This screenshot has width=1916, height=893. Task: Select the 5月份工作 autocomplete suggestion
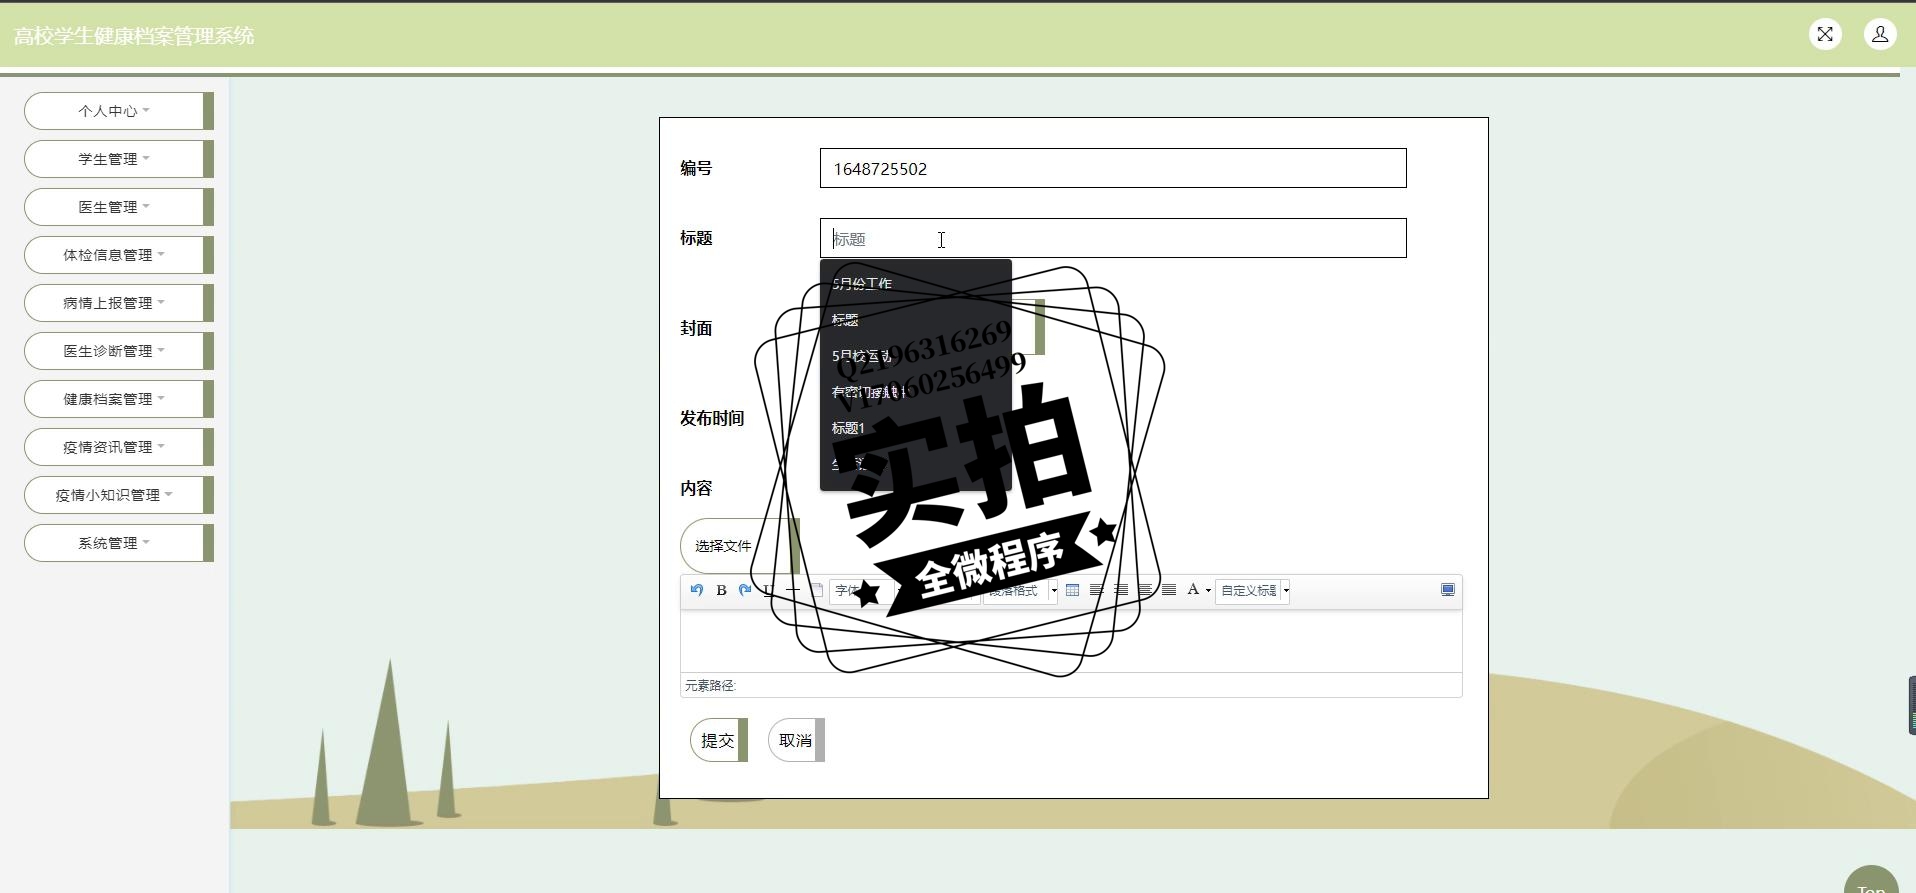(916, 284)
